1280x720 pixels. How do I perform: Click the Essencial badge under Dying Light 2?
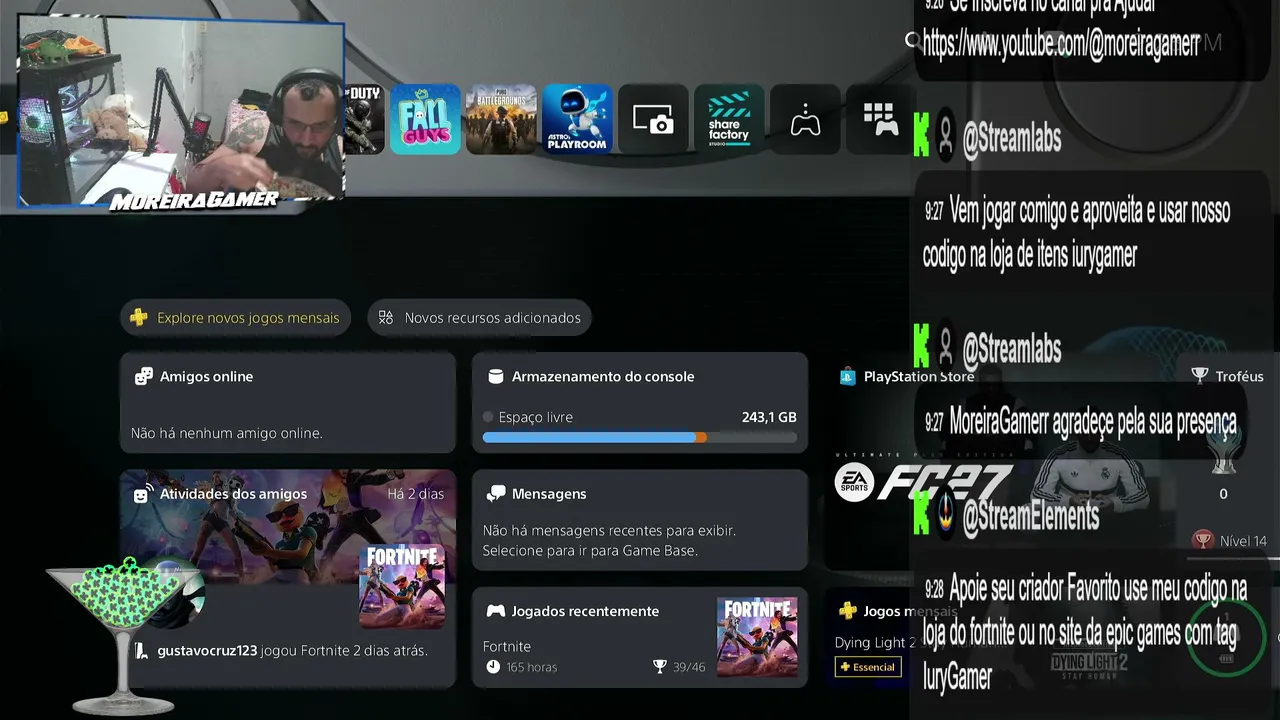pos(868,667)
